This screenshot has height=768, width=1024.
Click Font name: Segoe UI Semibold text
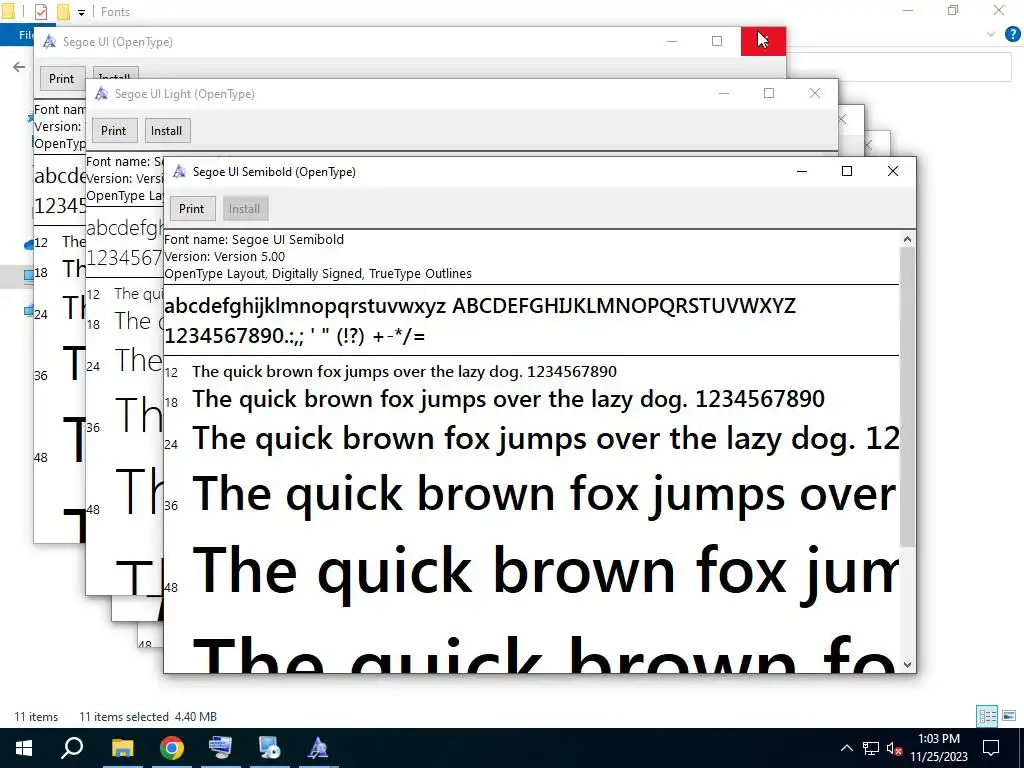(x=254, y=239)
